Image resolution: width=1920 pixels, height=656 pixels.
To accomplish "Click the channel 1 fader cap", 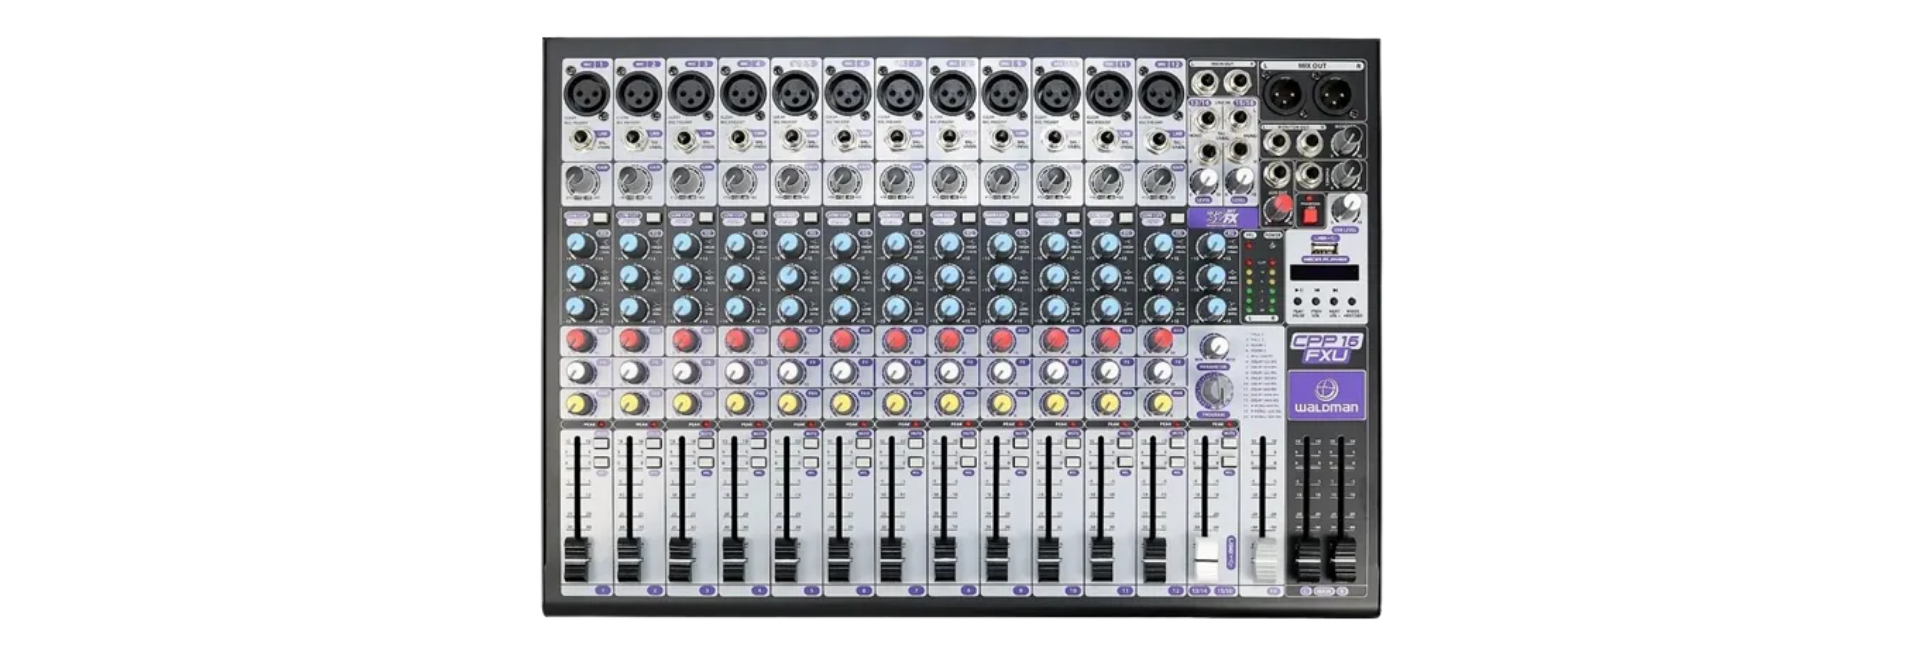I will [x=577, y=560].
